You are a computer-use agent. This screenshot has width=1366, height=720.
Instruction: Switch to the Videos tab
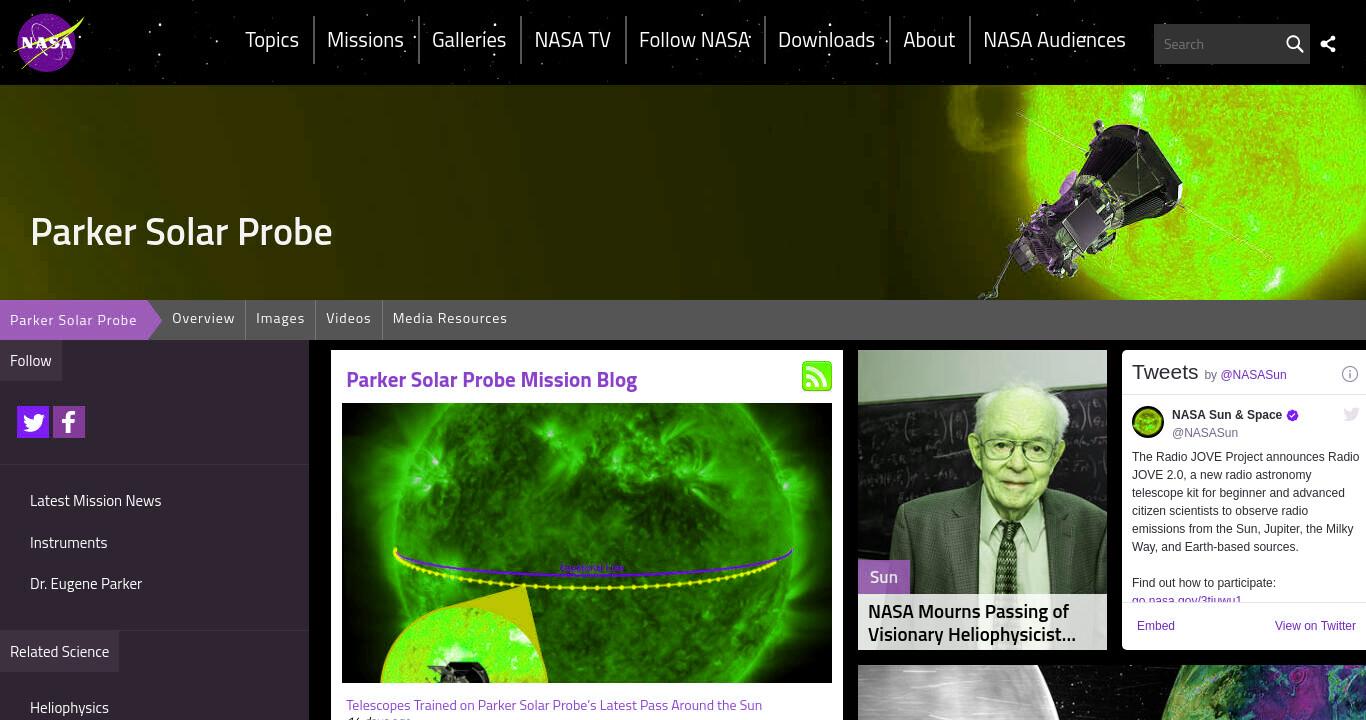coord(348,318)
